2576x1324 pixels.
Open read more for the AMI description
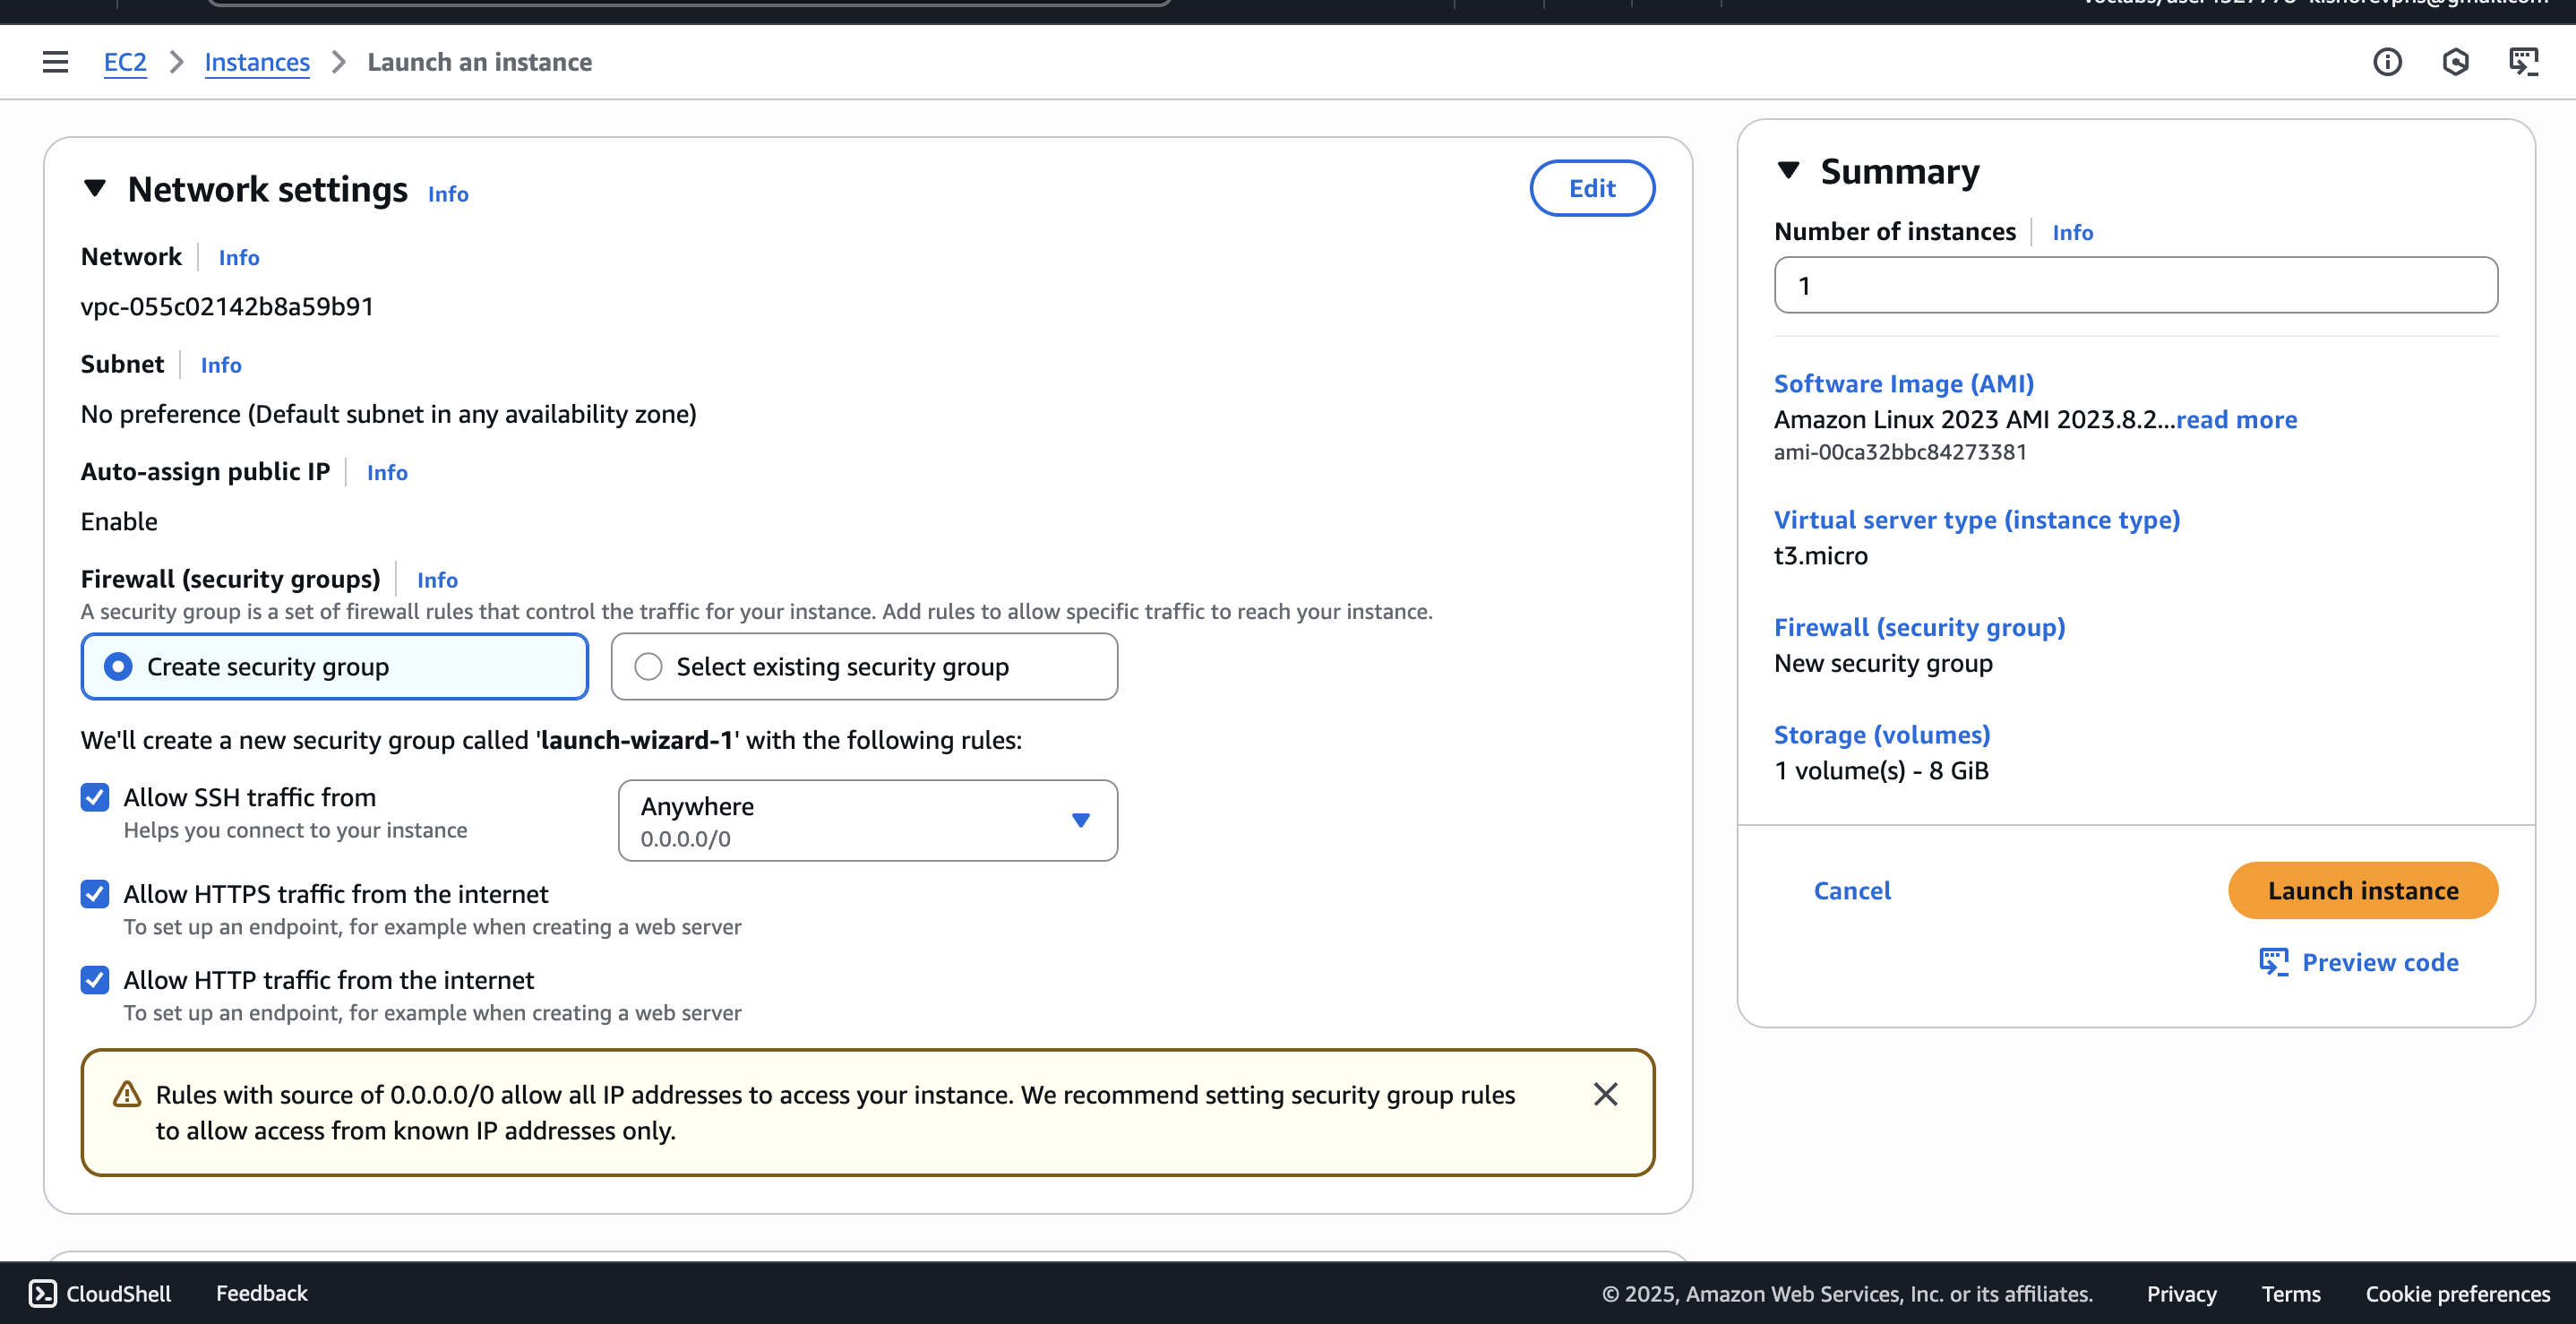[x=2237, y=420]
